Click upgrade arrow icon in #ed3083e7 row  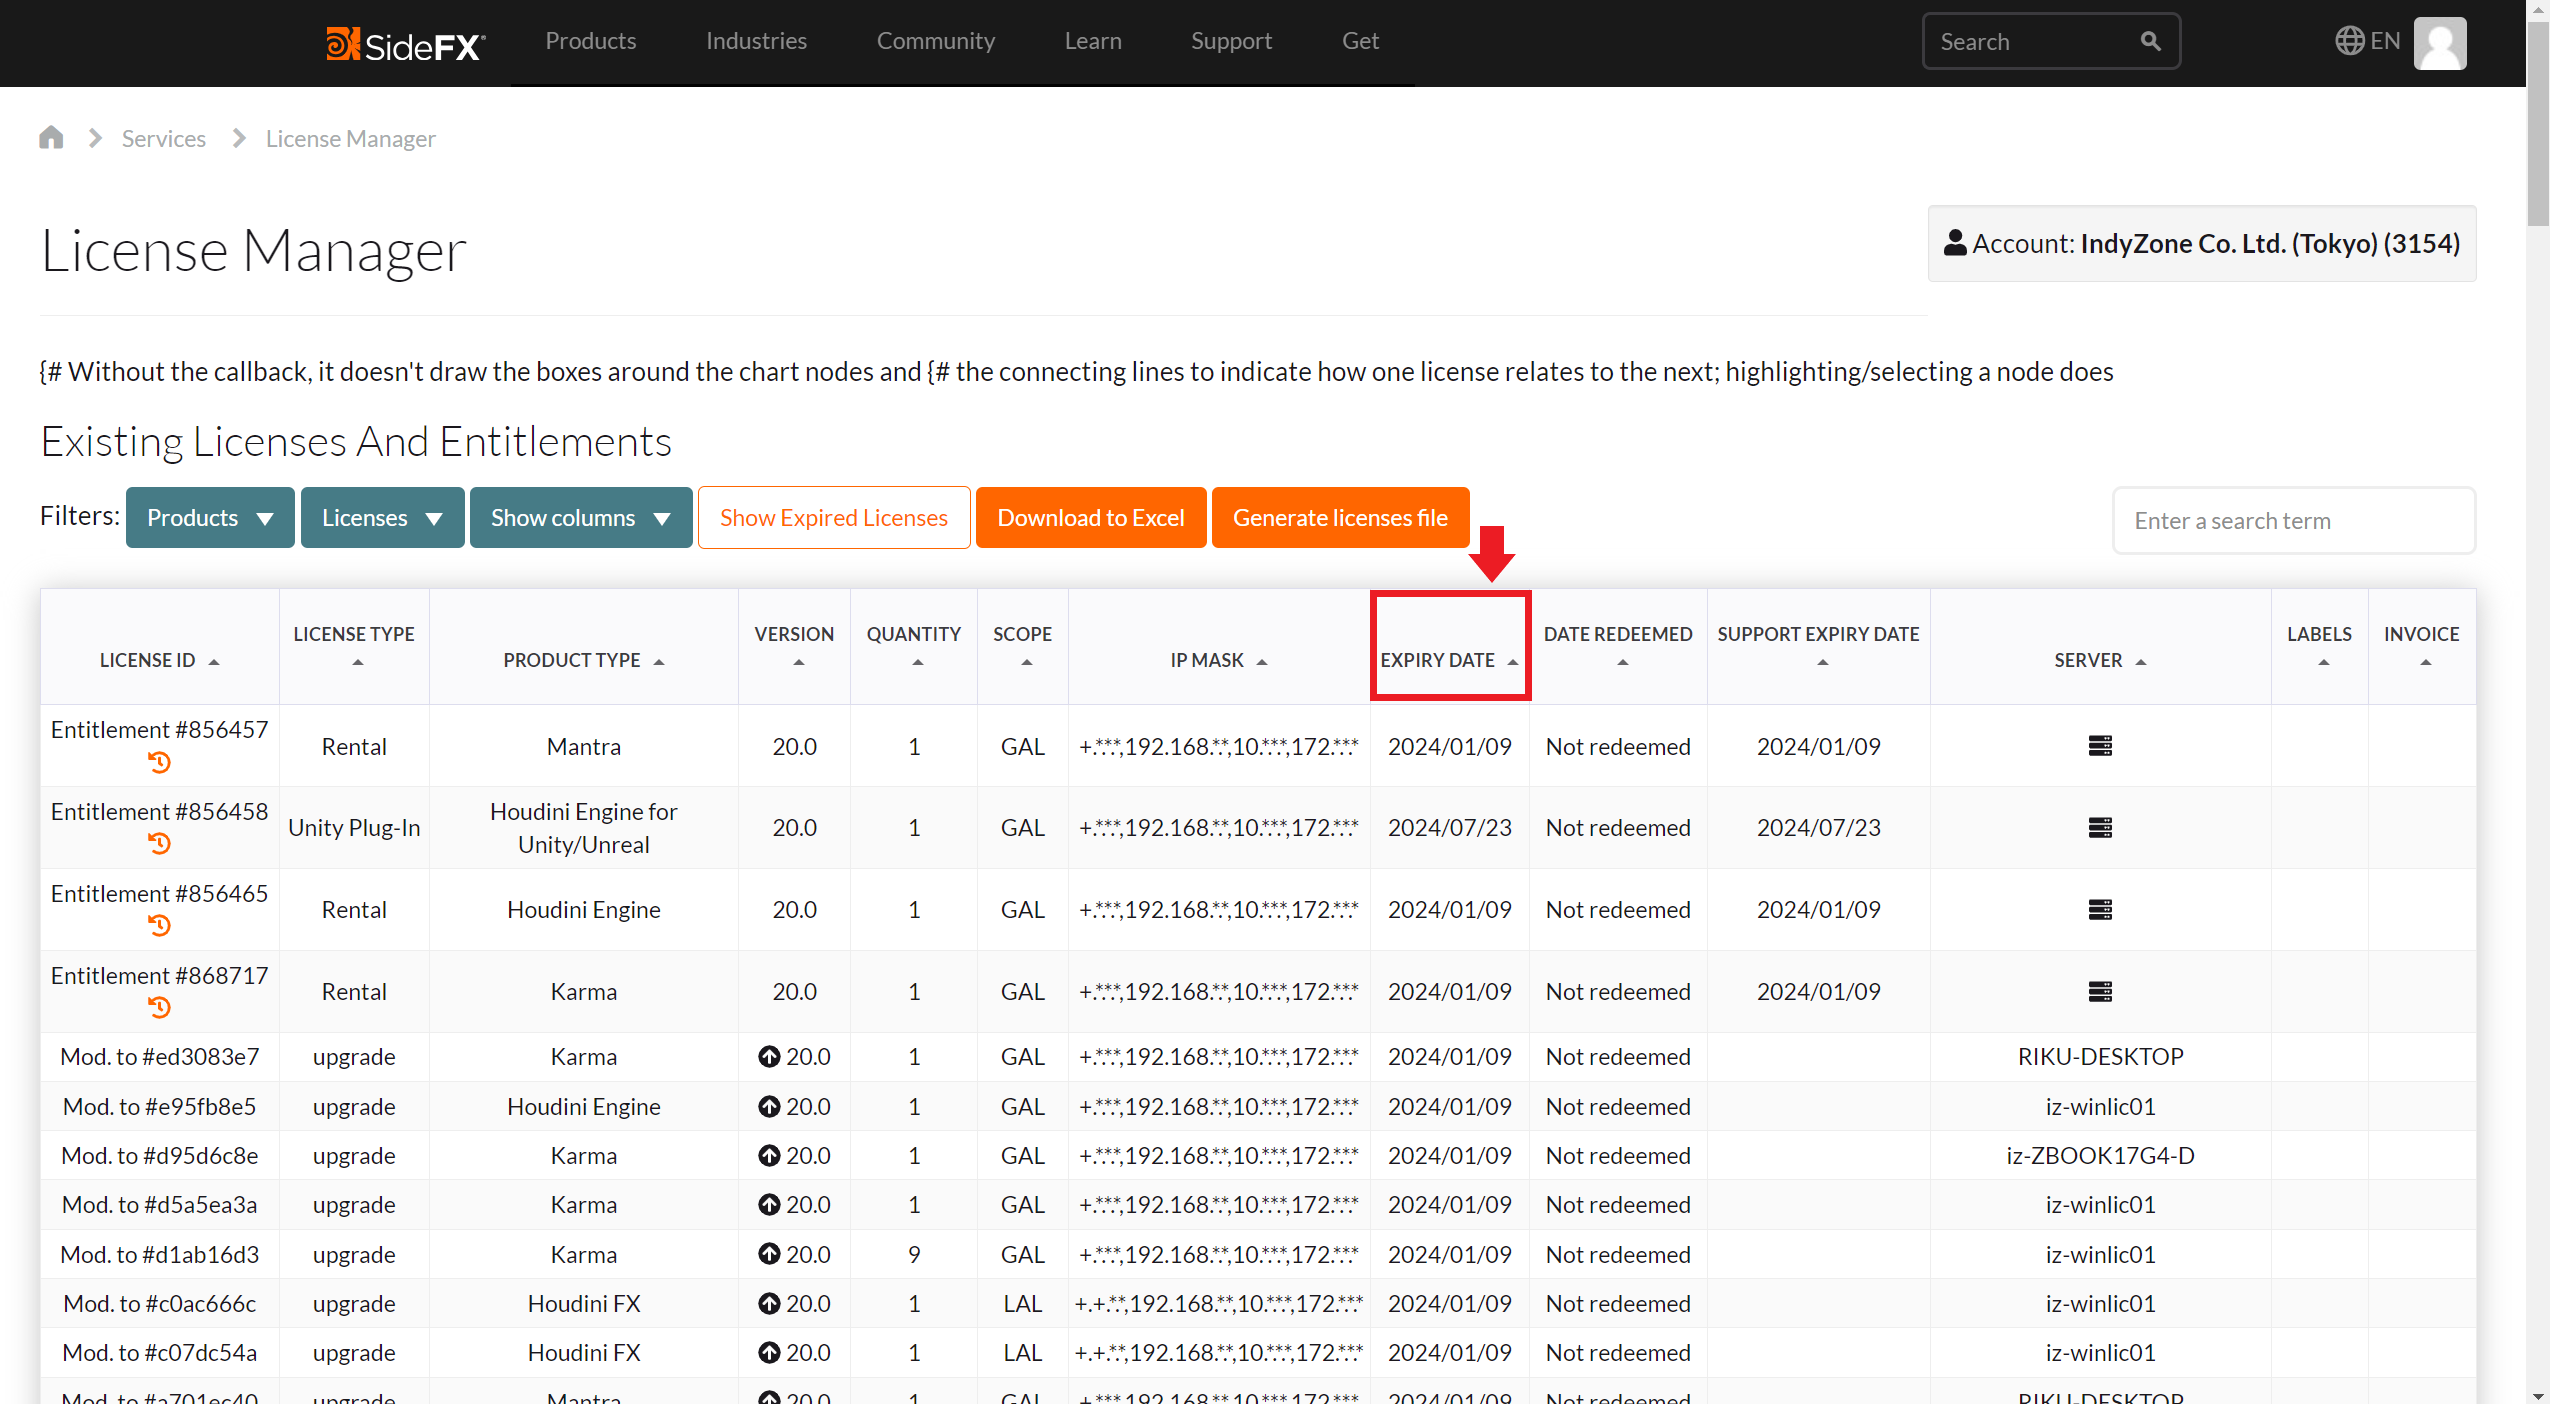click(x=769, y=1057)
